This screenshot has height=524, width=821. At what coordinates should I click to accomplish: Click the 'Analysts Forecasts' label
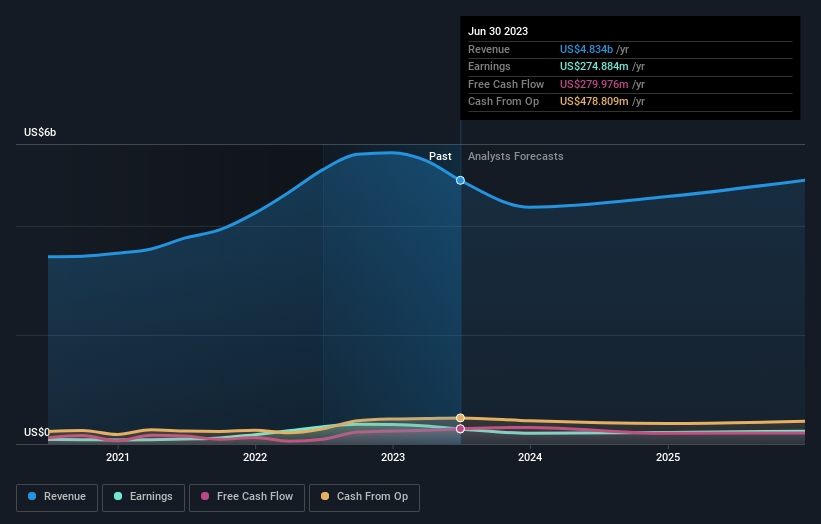click(x=516, y=156)
